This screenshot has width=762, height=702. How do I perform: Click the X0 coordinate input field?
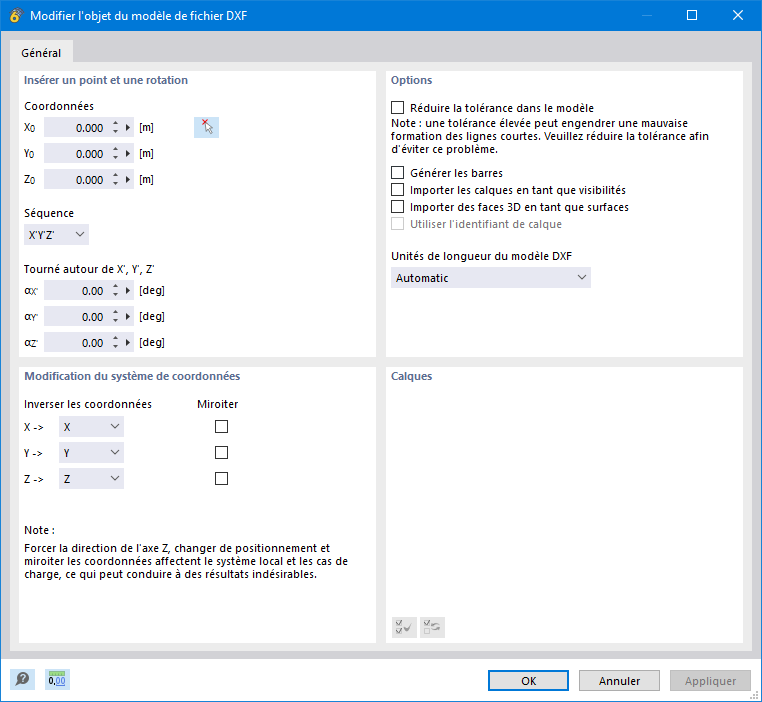click(77, 128)
